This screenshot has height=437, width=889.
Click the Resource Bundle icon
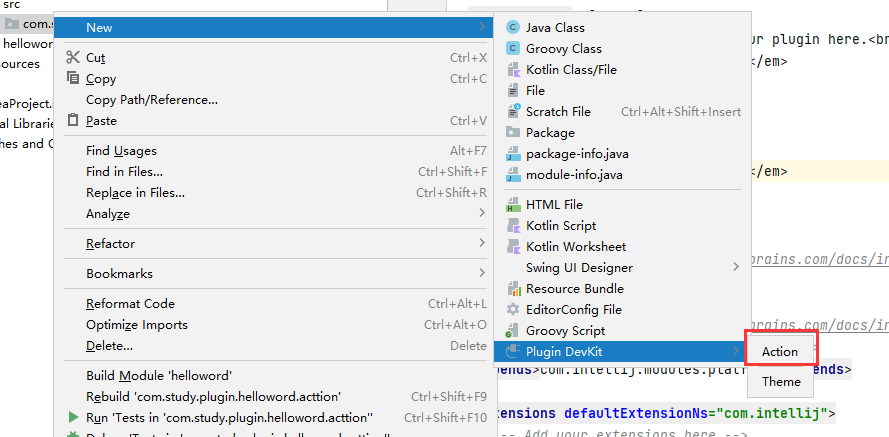point(513,288)
